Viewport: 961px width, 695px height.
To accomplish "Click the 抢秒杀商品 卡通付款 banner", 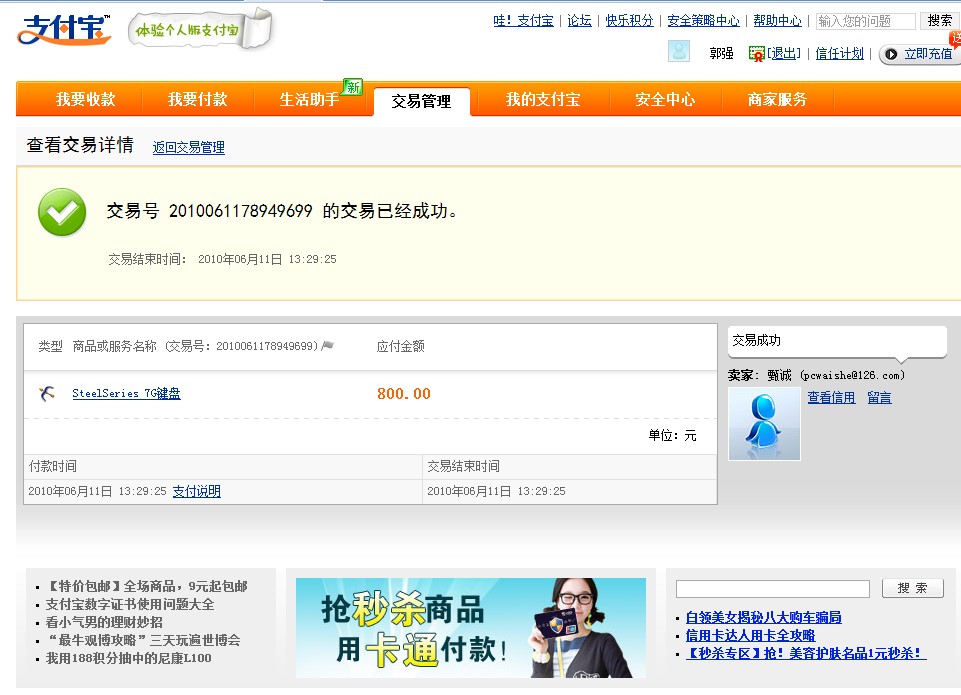I will tap(471, 628).
